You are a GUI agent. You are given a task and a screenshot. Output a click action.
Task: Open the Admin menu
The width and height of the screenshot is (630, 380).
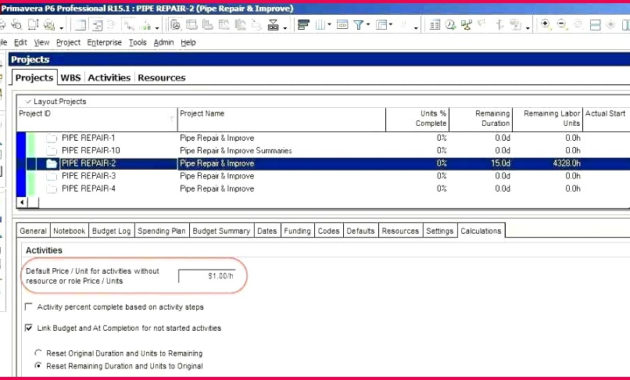click(164, 43)
